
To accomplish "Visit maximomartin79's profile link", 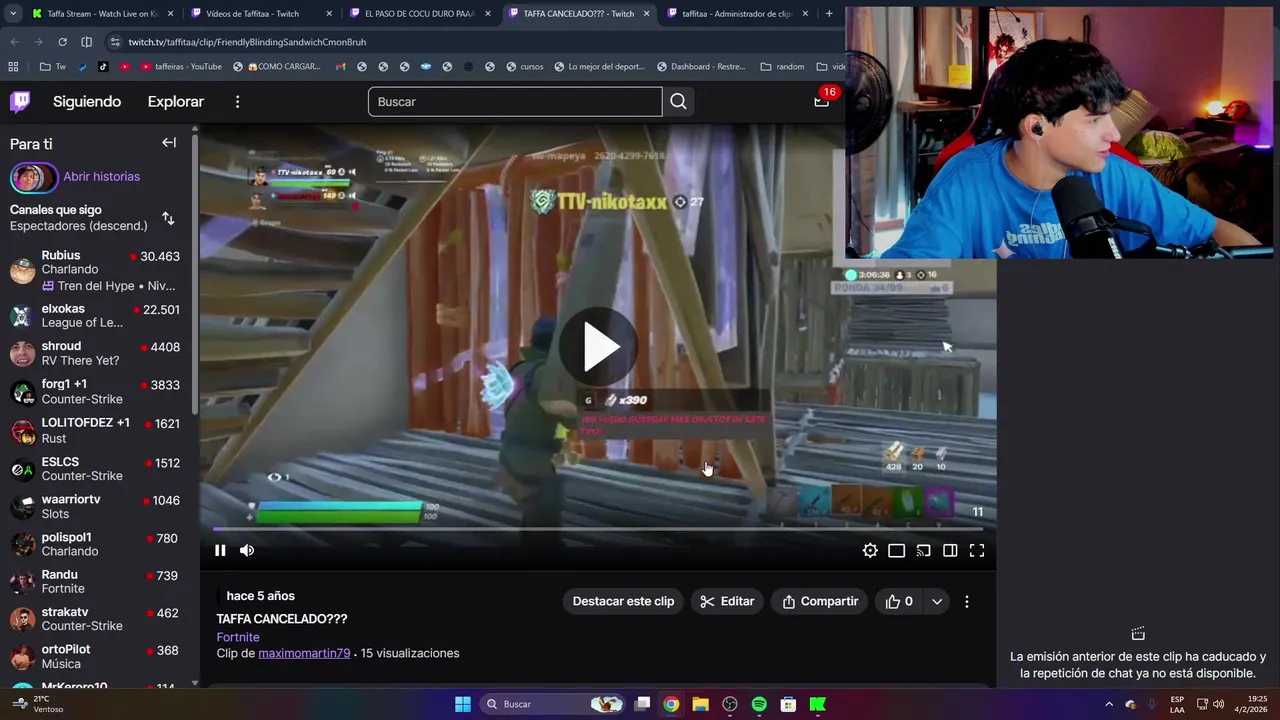I will [x=304, y=653].
